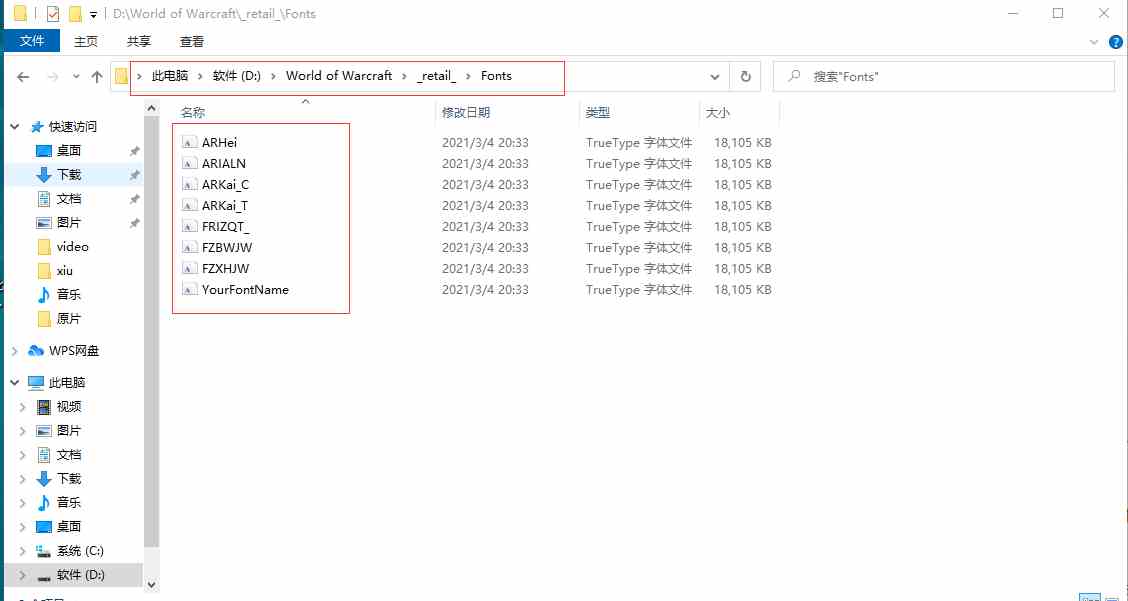Open the Customize Quick Access Toolbar dropdown
1128x601 pixels.
tap(92, 13)
